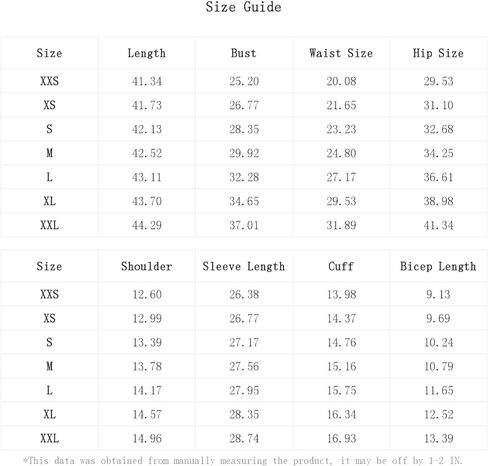
Task: Select the M bust value 29.92
Action: pos(244,153)
